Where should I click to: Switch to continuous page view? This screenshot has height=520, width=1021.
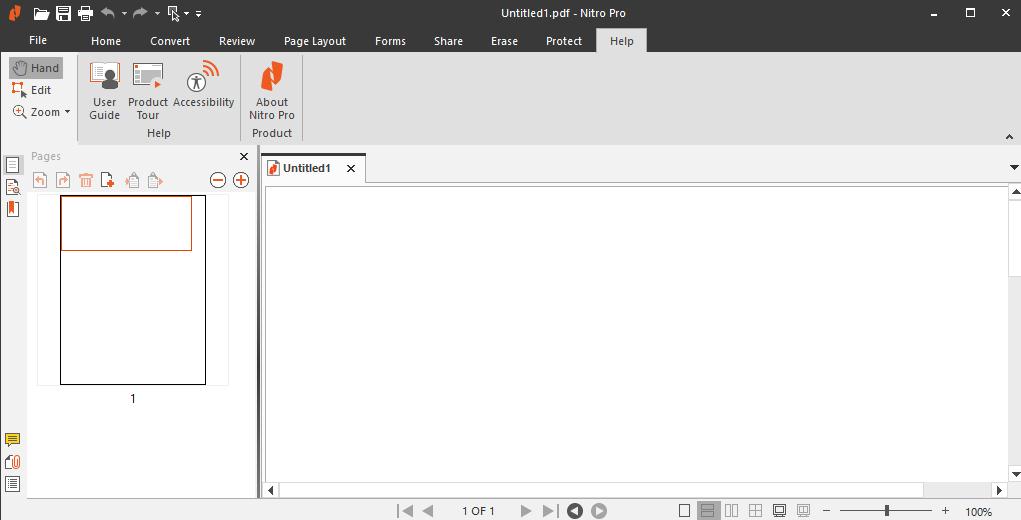[708, 511]
